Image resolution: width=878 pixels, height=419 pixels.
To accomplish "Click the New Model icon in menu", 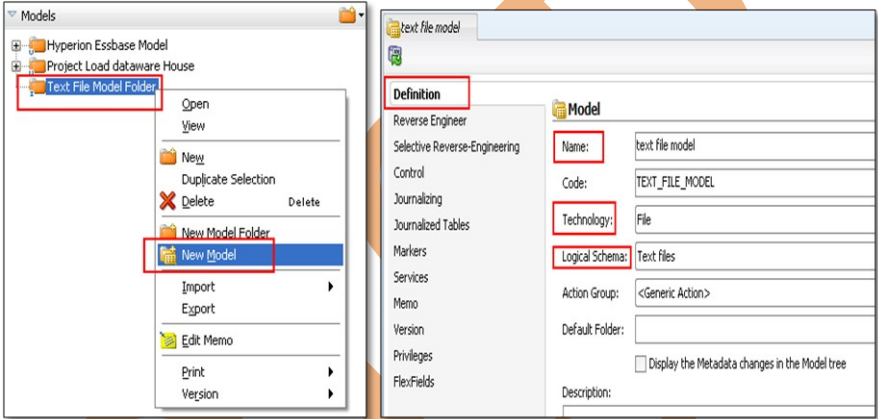I will 168,255.
